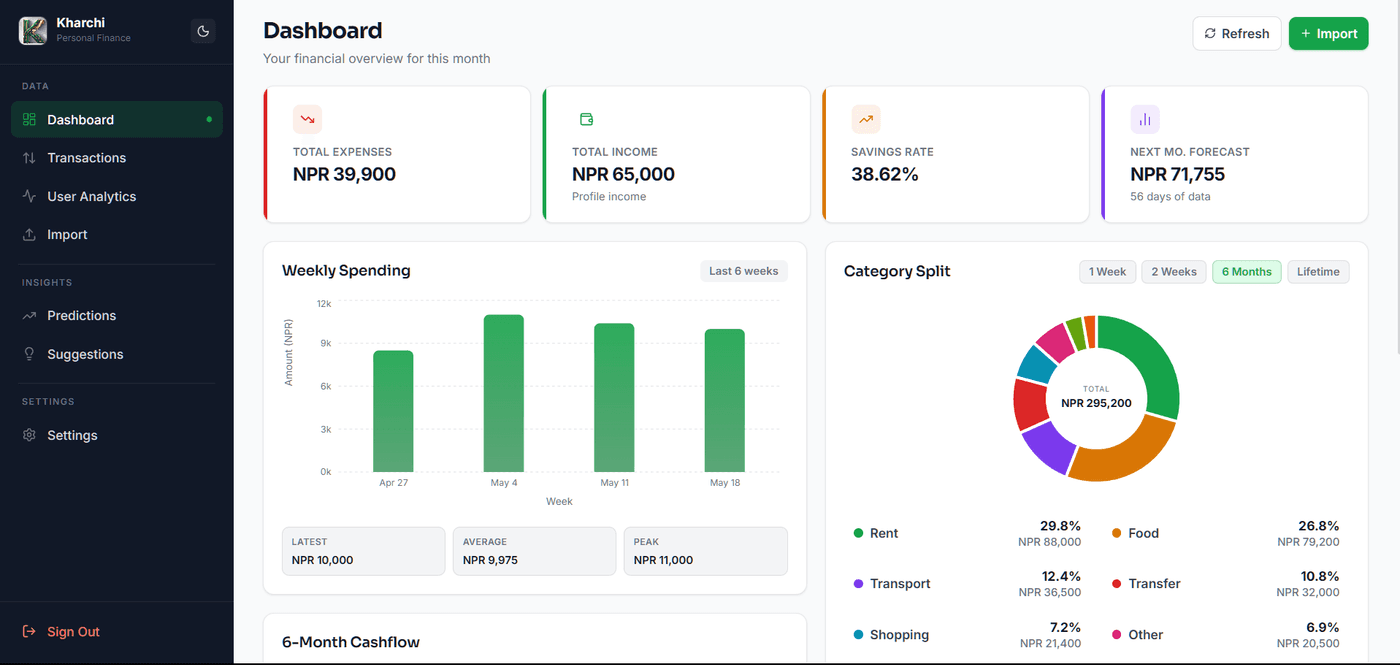Click the Transport legend purple dot

858,584
